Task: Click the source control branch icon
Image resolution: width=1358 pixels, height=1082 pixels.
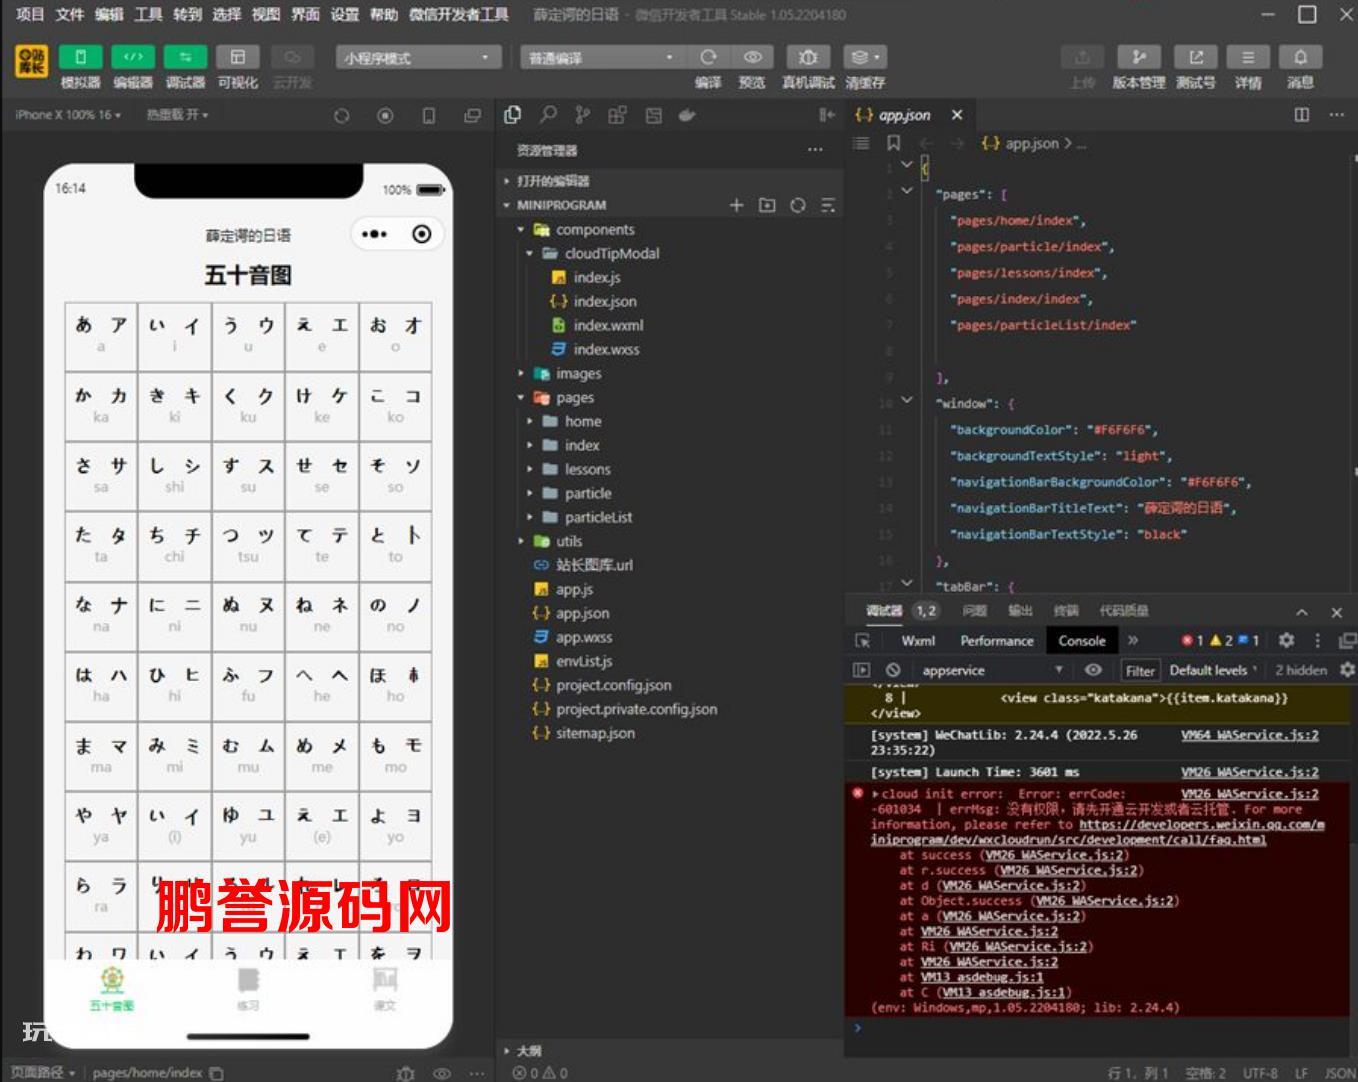Action: 582,115
